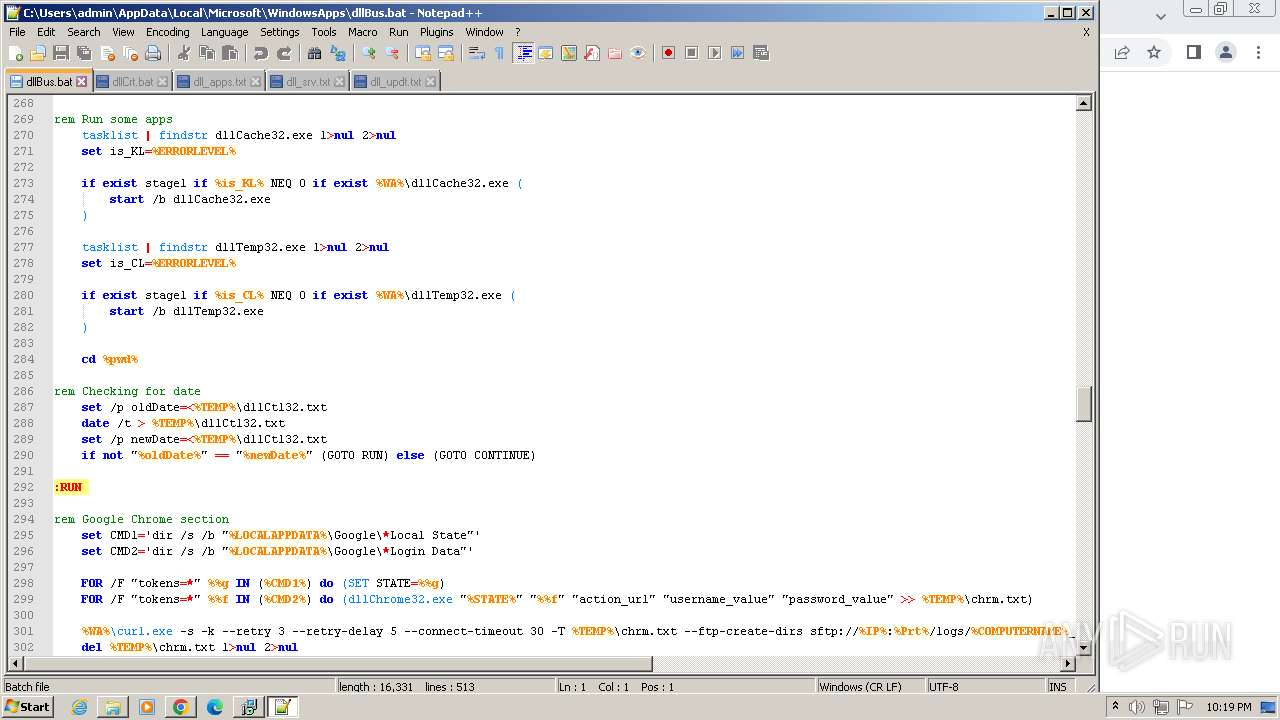Undo last action via toolbar arrow
The width and height of the screenshot is (1280, 720).
261,53
